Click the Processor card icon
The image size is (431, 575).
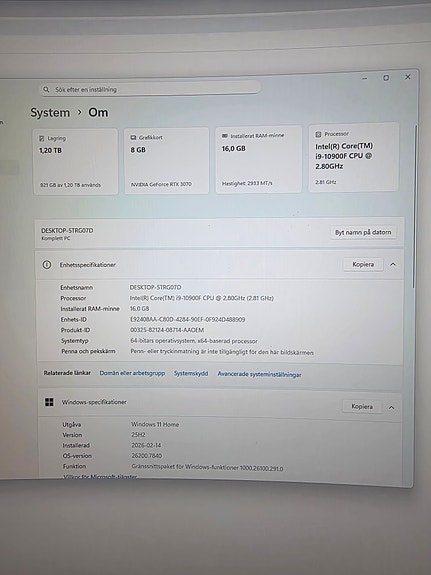click(x=318, y=135)
